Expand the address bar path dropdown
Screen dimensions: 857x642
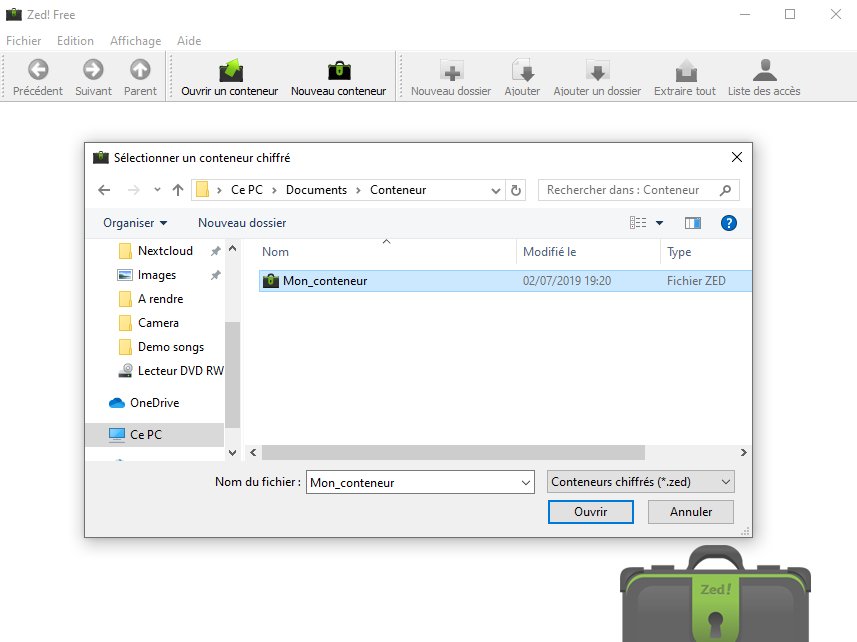[x=496, y=191]
